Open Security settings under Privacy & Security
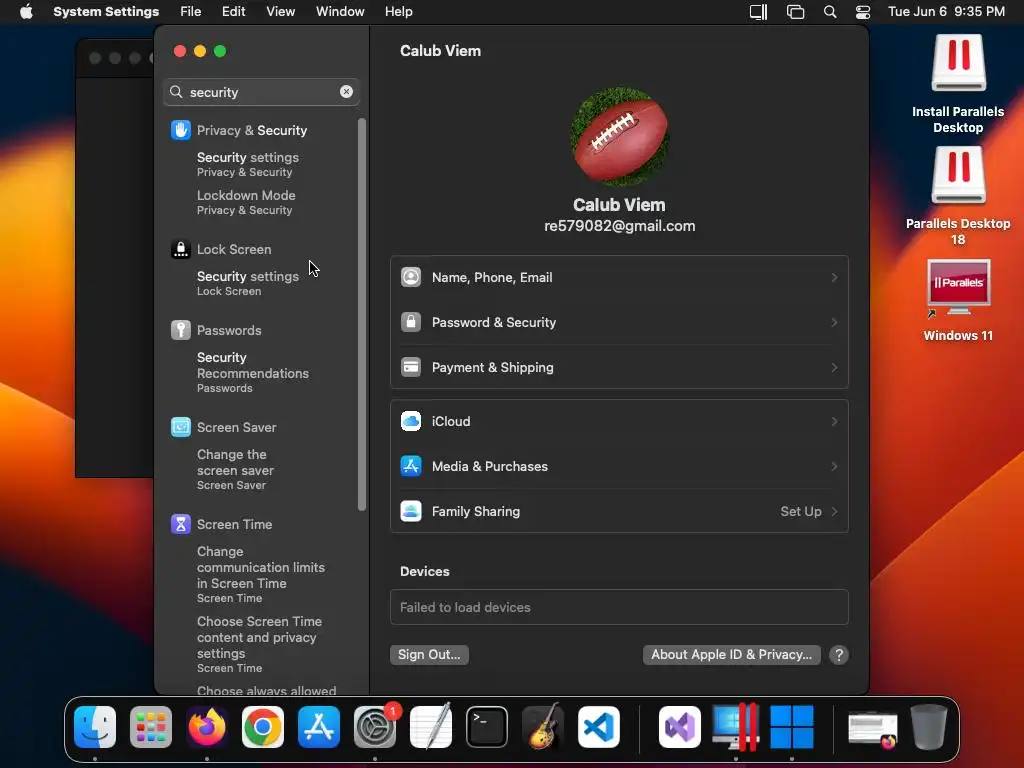The height and width of the screenshot is (768, 1024). [248, 165]
